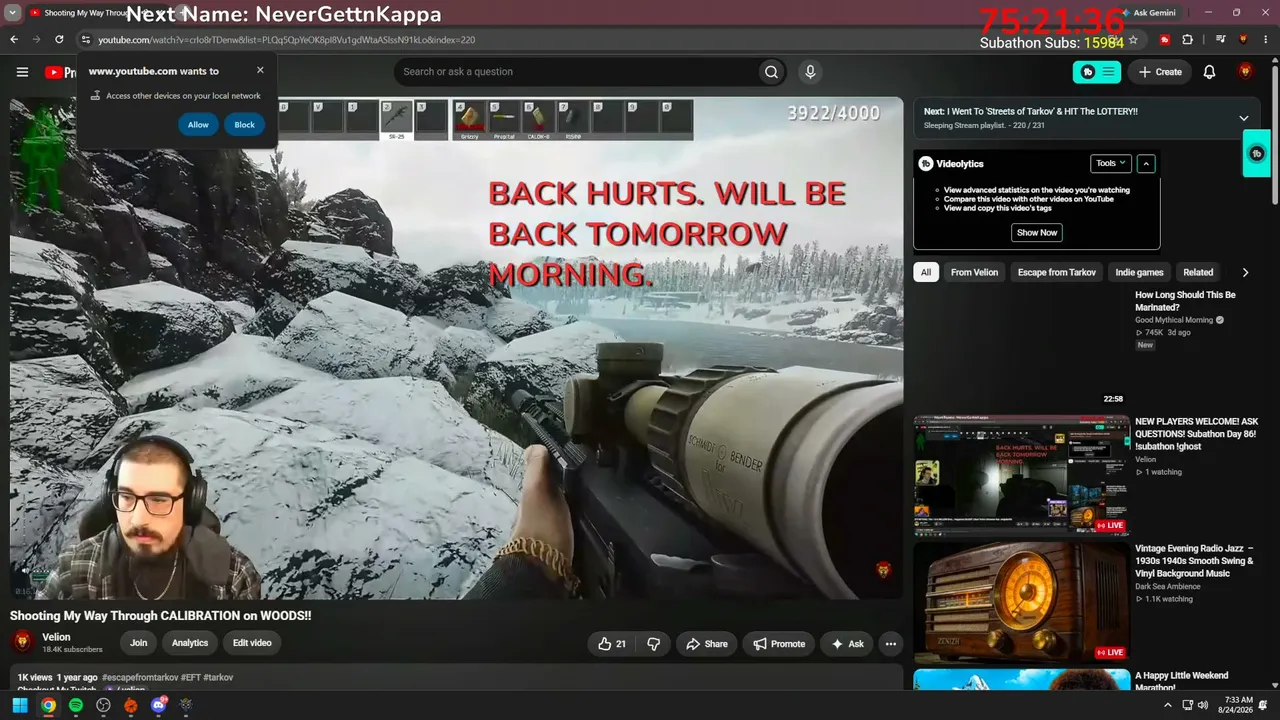Open Discord from the taskbar
This screenshot has width=1280, height=720.
point(158,705)
